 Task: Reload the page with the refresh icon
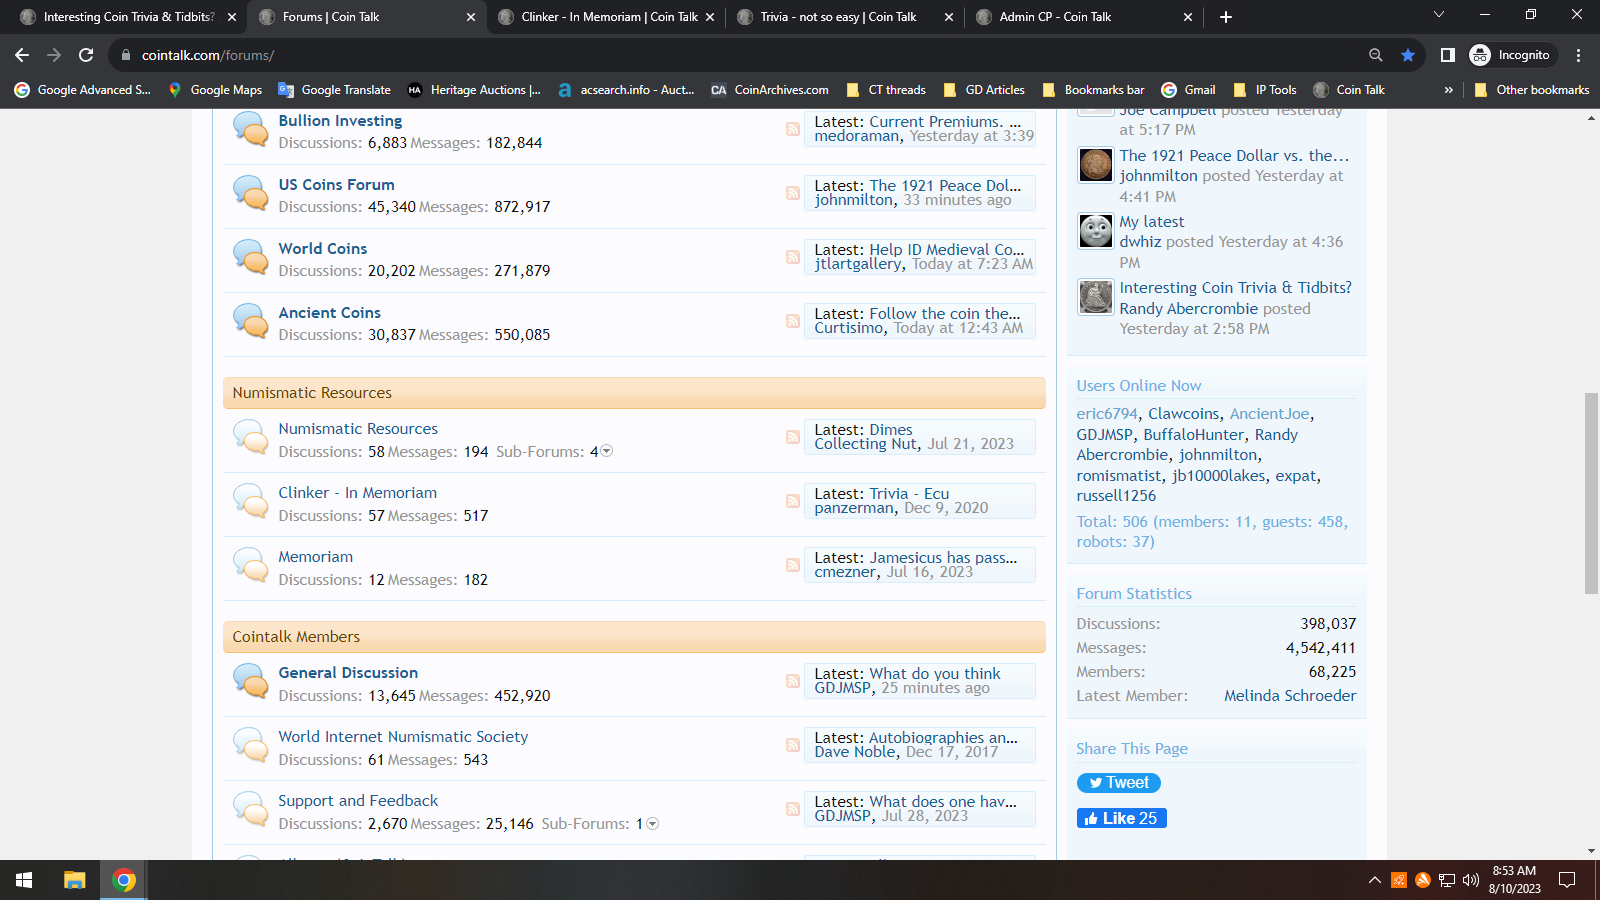click(x=86, y=55)
